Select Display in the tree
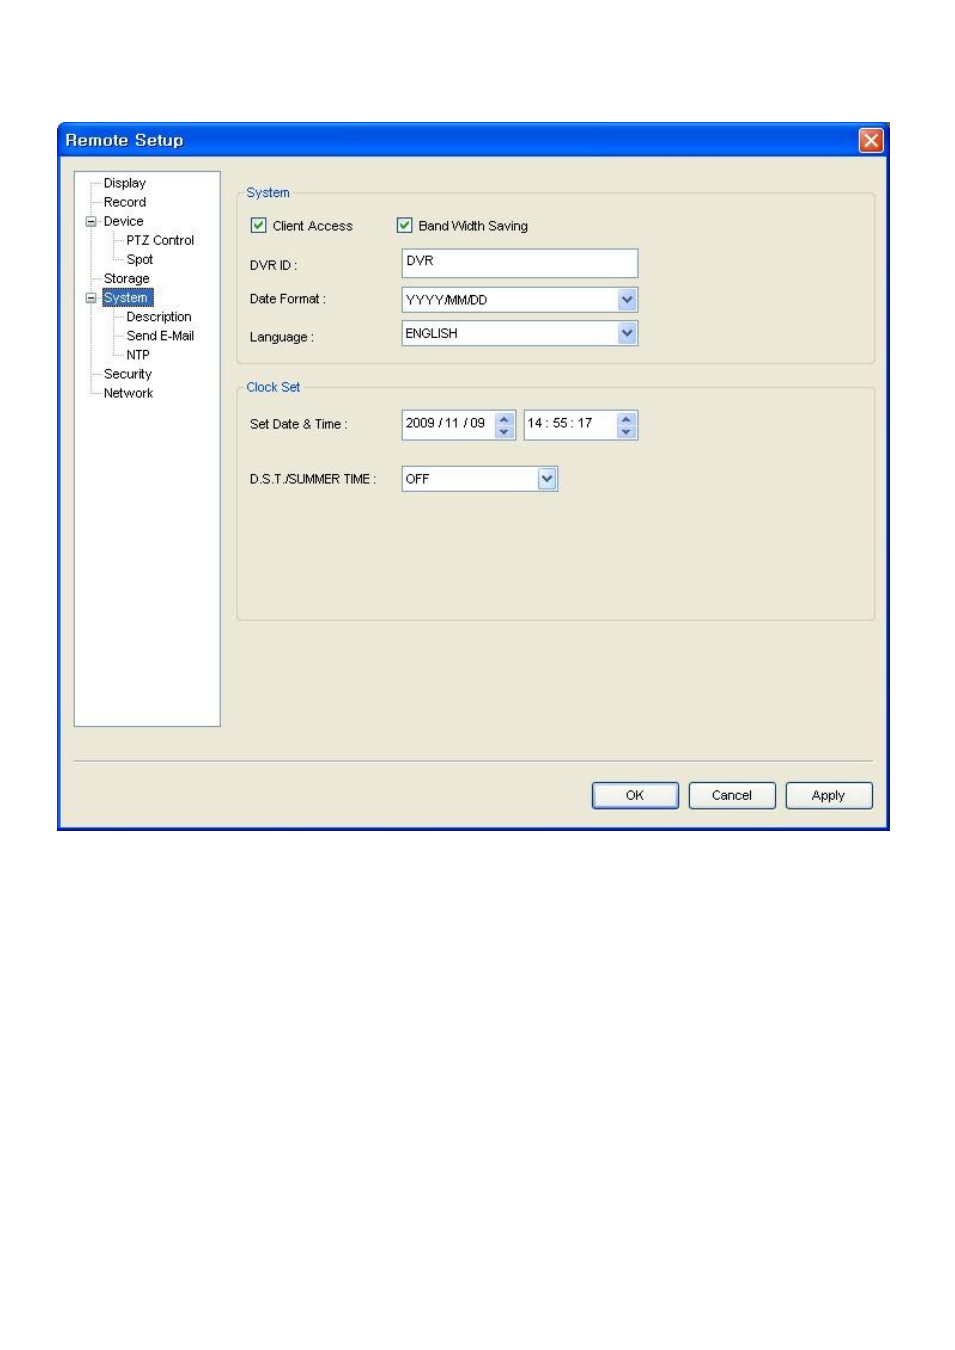Screen dimensions: 955x1350 click(x=125, y=183)
